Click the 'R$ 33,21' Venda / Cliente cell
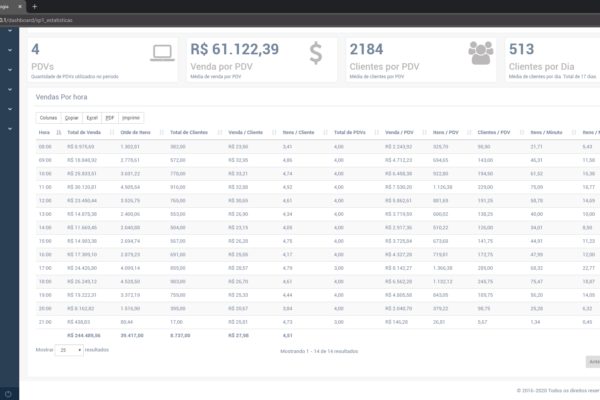 click(x=238, y=174)
